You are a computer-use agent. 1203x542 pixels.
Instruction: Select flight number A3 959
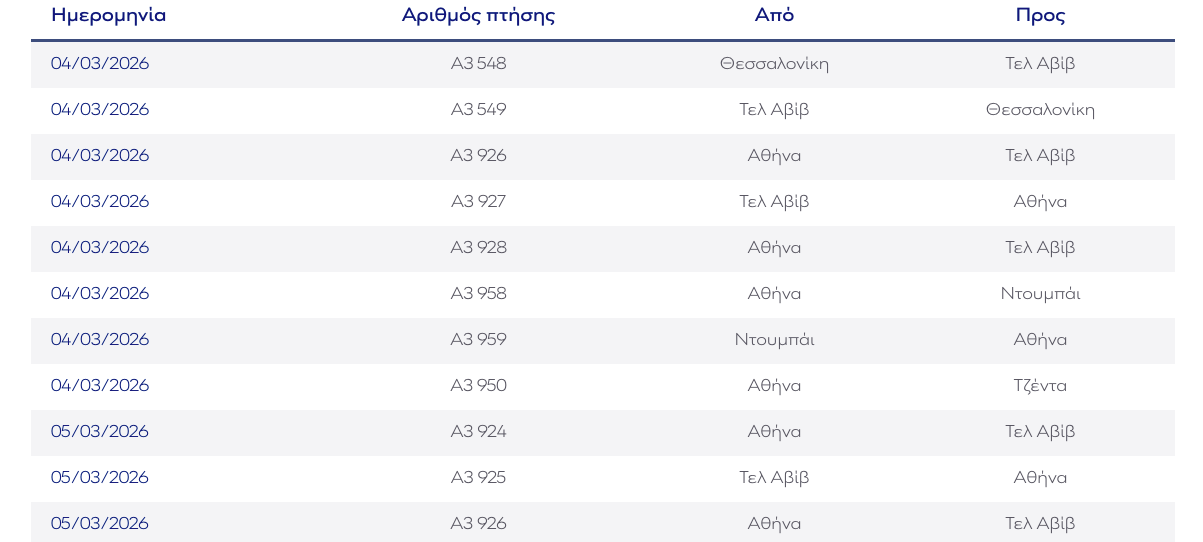[x=478, y=340]
